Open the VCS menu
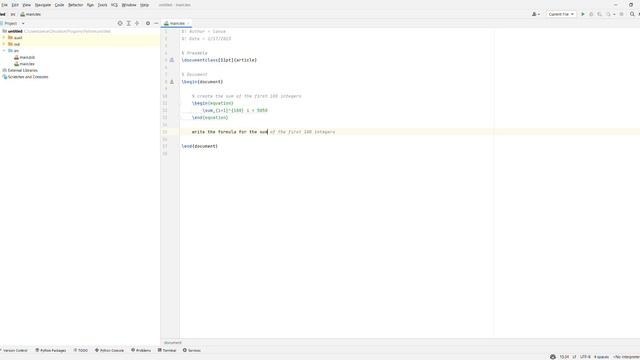The width and height of the screenshot is (640, 360). click(x=114, y=5)
